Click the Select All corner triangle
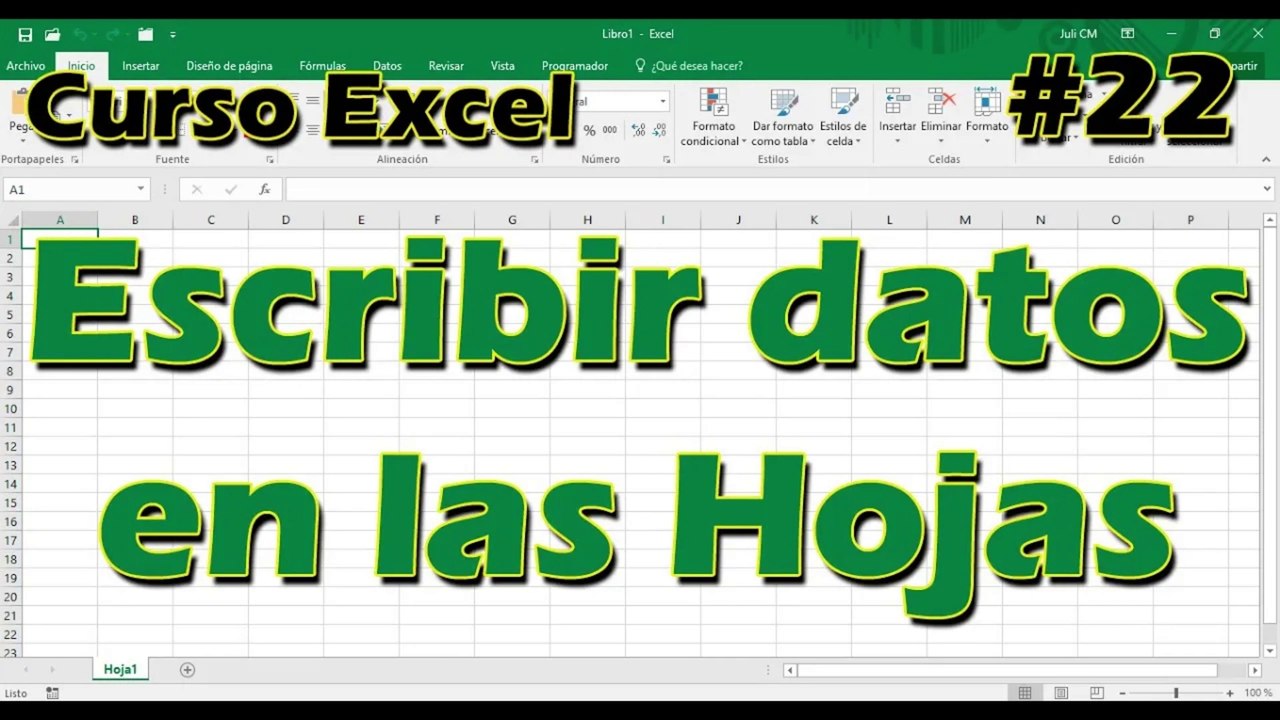 tap(11, 220)
